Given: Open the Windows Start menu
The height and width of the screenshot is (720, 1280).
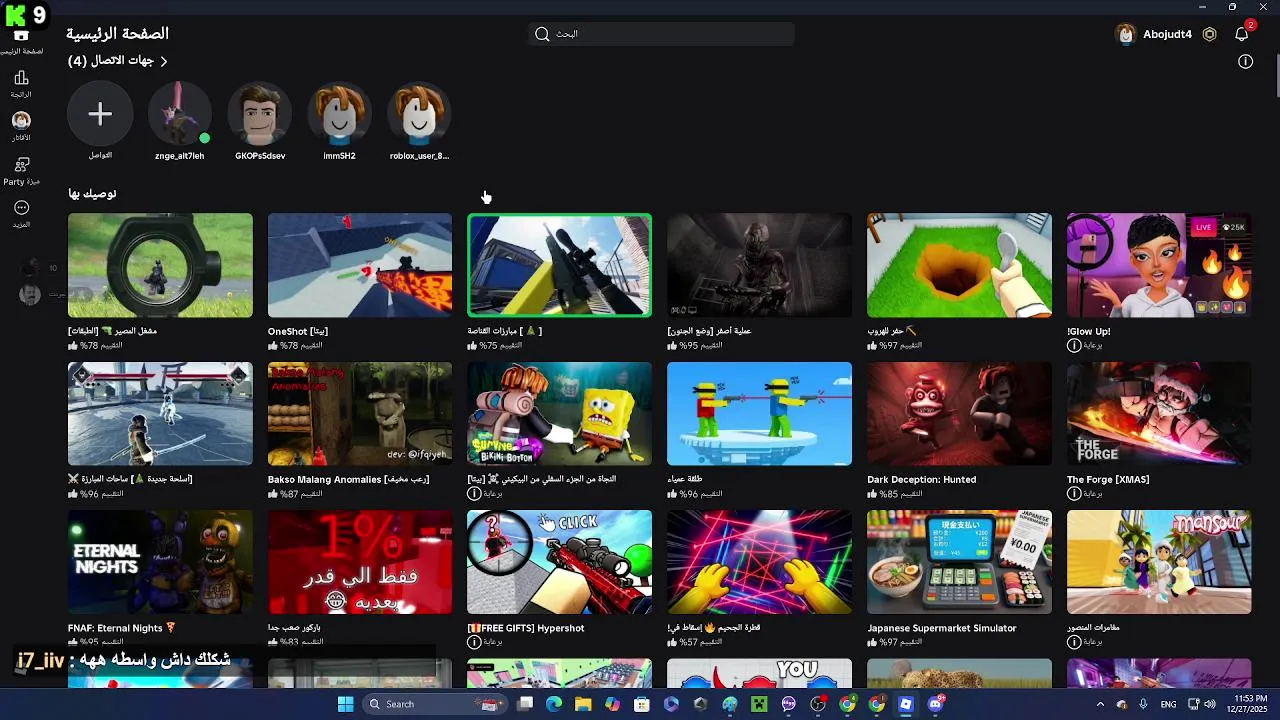Looking at the screenshot, I should pyautogui.click(x=345, y=704).
